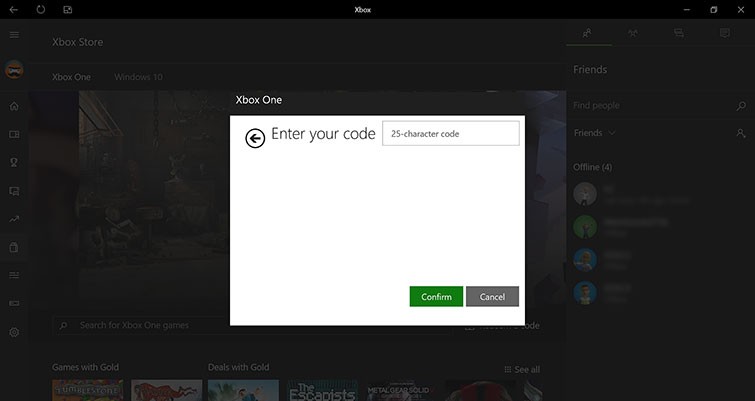This screenshot has height=401, width=755.
Task: Click the Confirm button
Action: (x=436, y=297)
